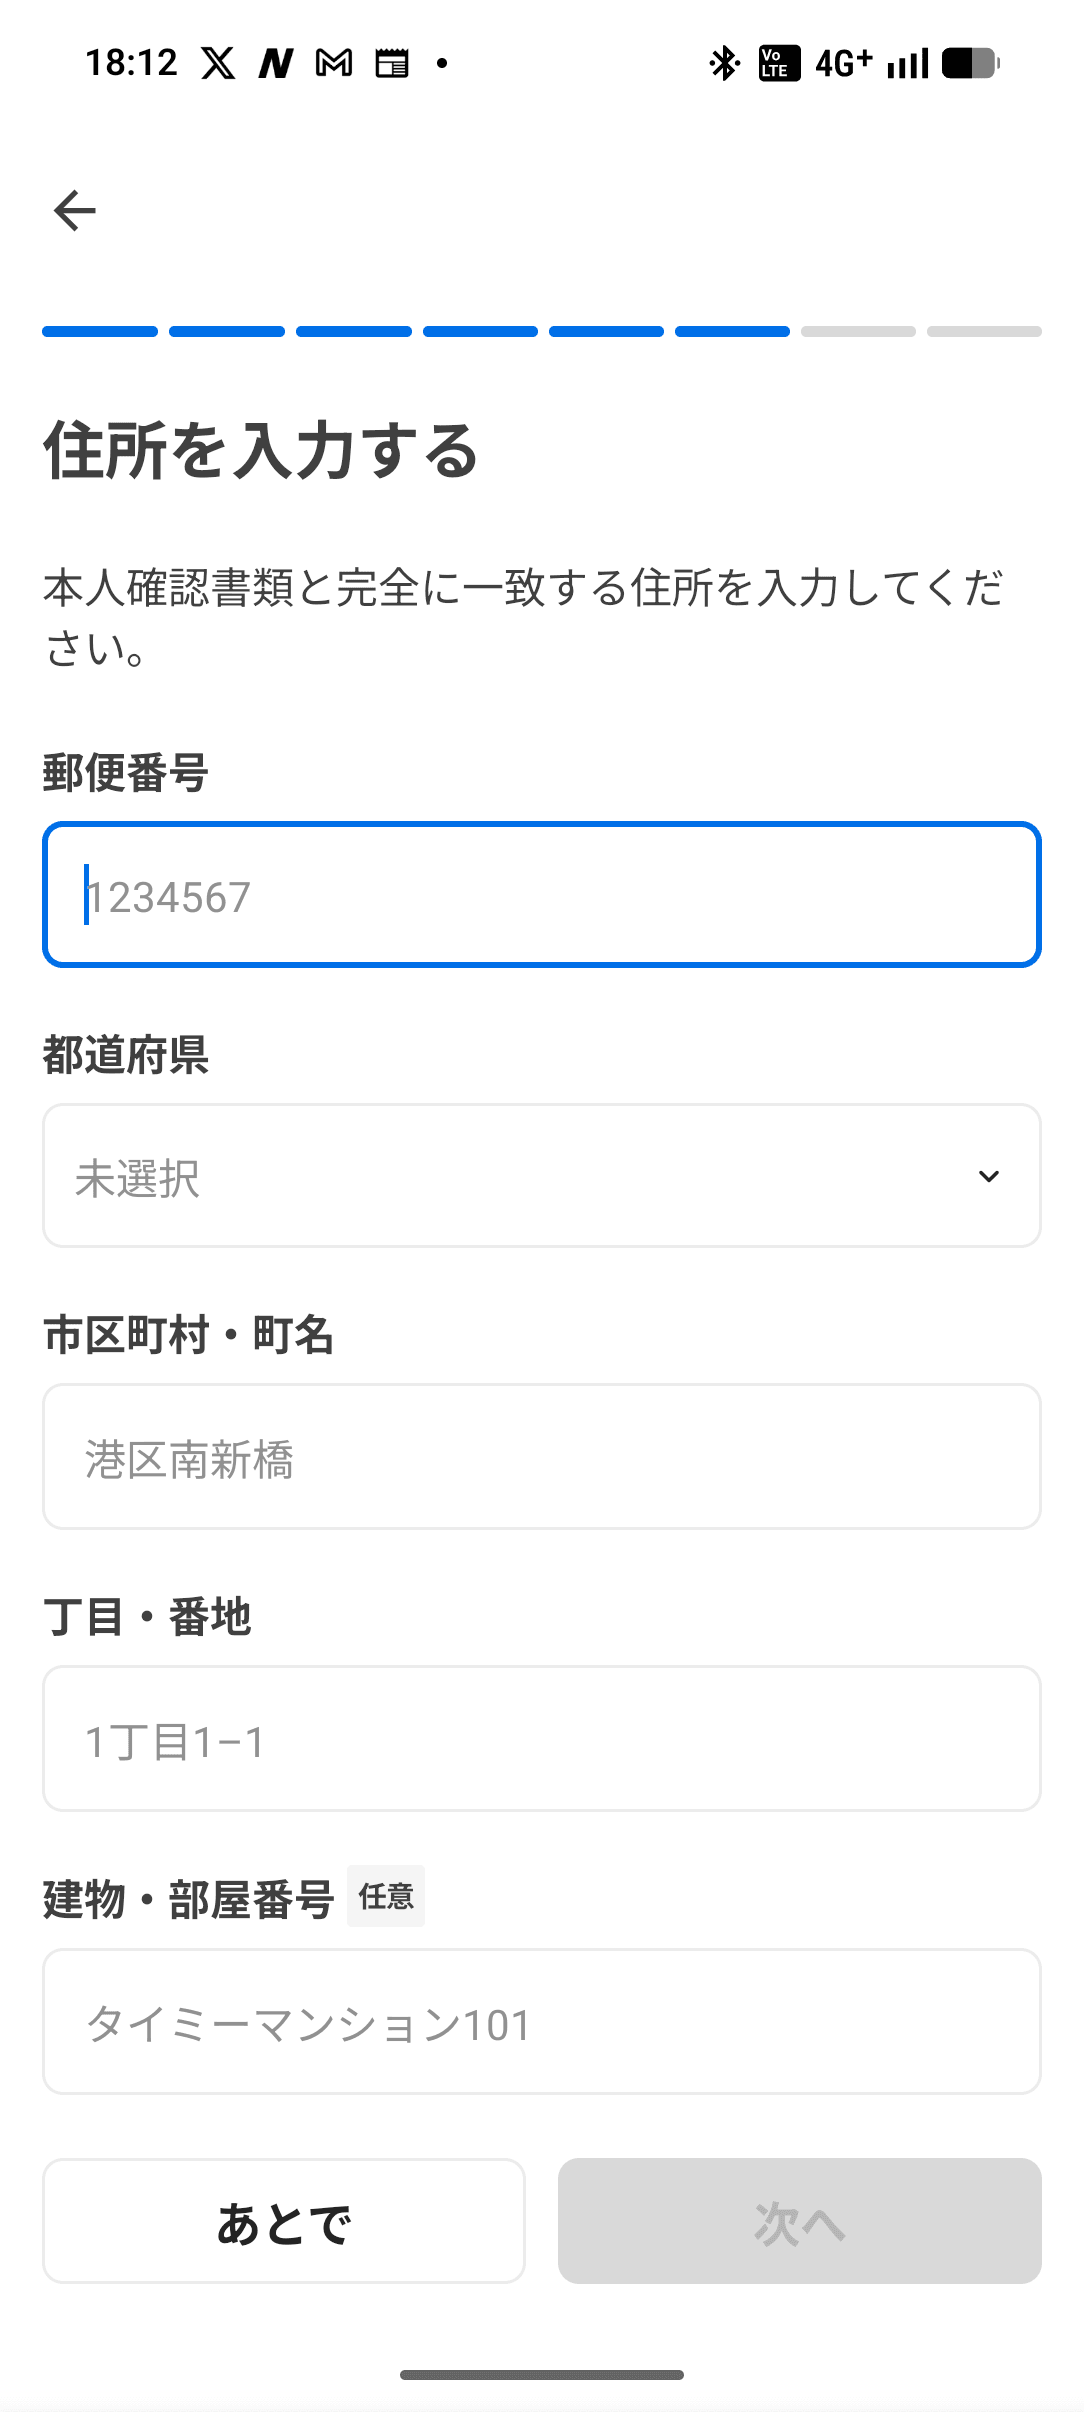Click the chevron in prefecture selector
Image resolution: width=1084 pixels, height=2412 pixels.
pos(988,1177)
